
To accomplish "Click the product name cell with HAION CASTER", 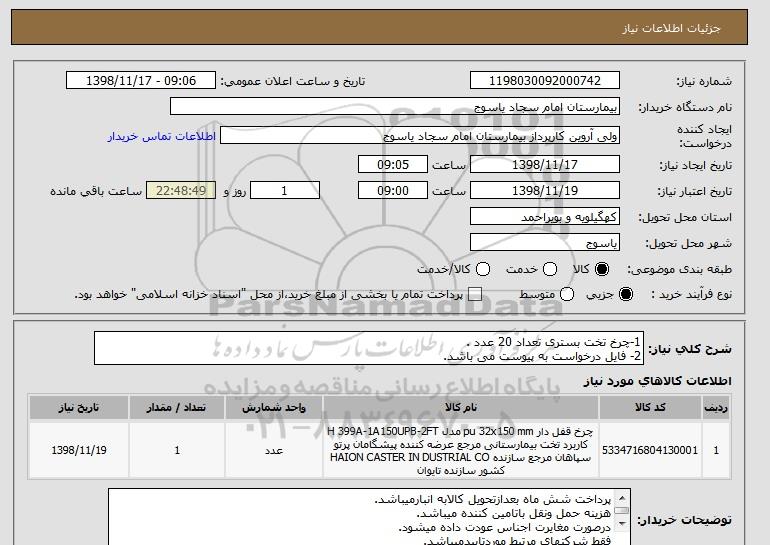I will click(461, 450).
